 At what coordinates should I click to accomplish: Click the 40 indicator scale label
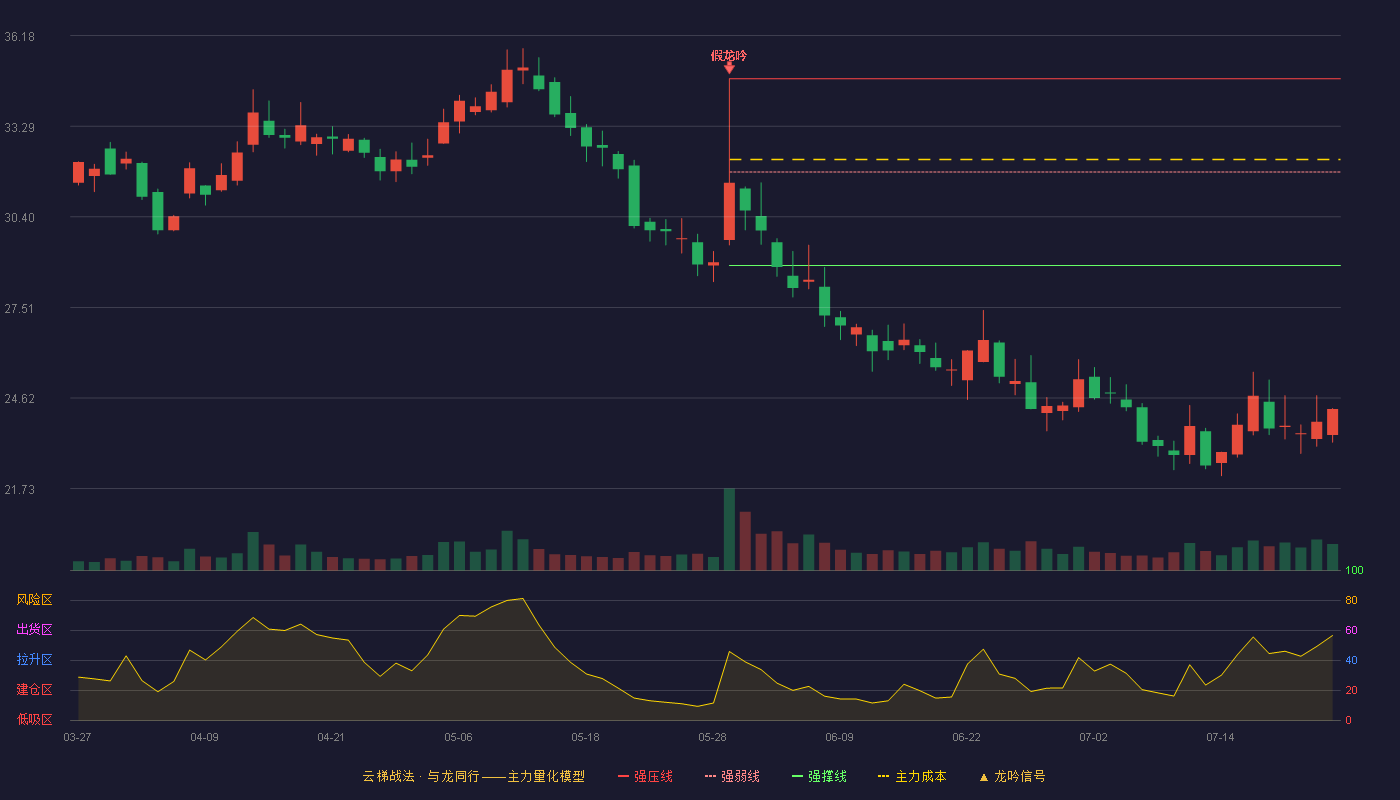[x=1351, y=661]
